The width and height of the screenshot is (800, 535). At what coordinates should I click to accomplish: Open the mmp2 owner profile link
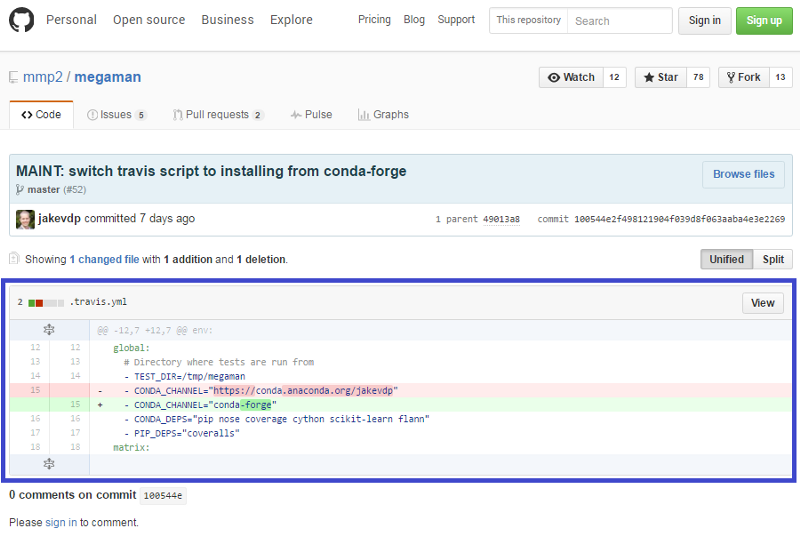tap(43, 77)
